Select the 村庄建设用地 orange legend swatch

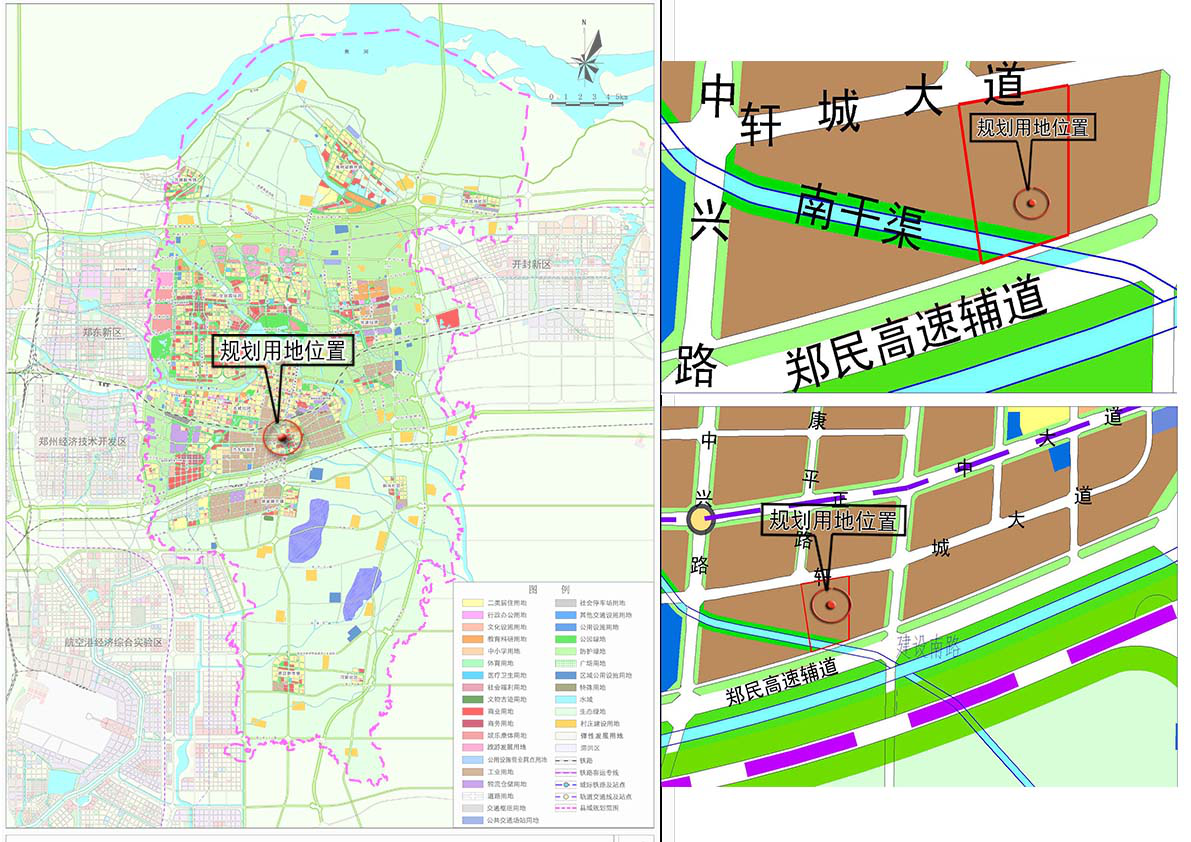567,724
